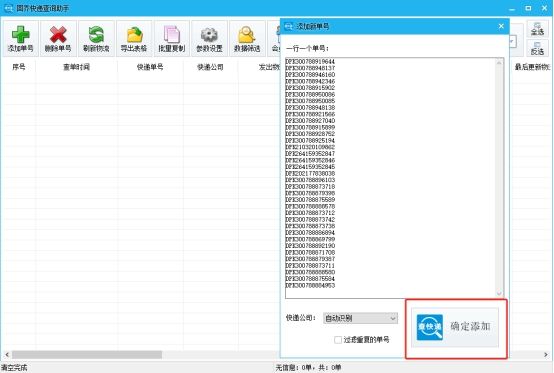
Task: Click the tracking number ending 873712
Action: 310,213
